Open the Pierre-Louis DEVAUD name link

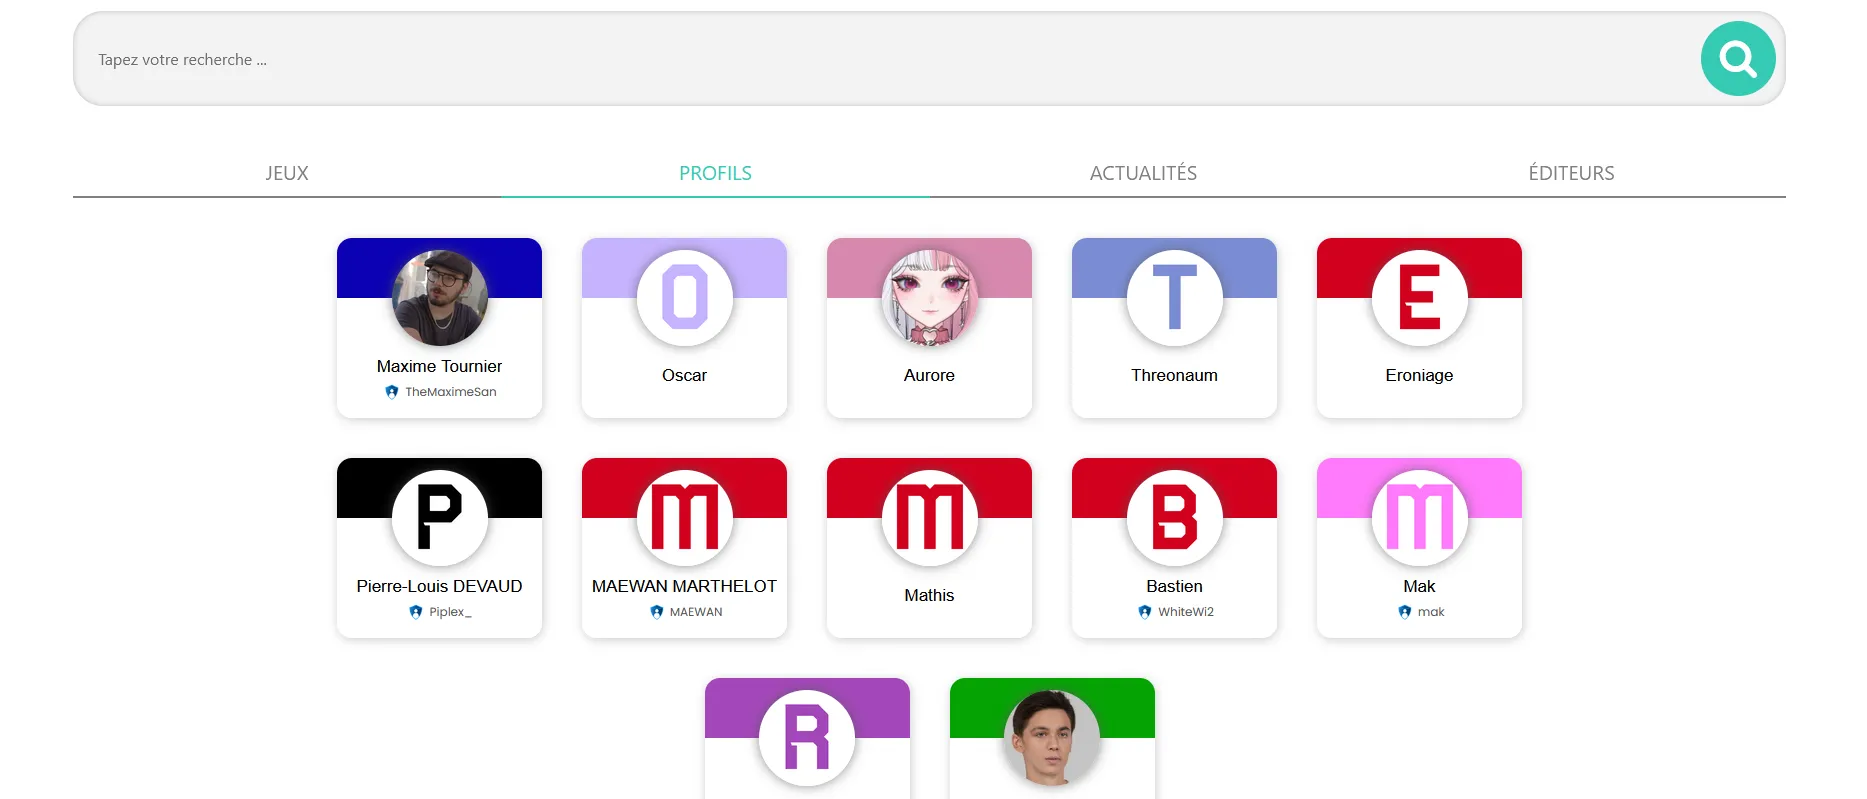(x=440, y=586)
